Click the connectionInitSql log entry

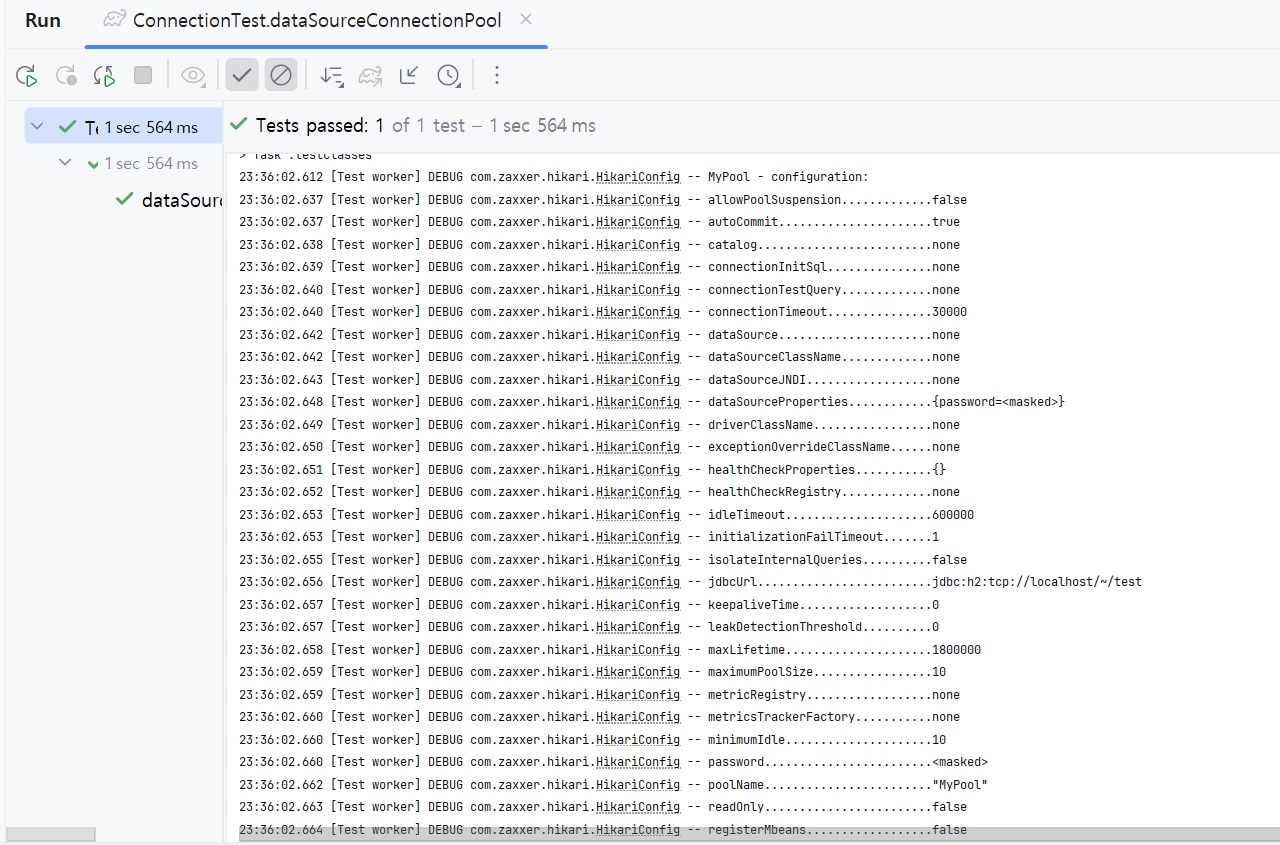833,267
